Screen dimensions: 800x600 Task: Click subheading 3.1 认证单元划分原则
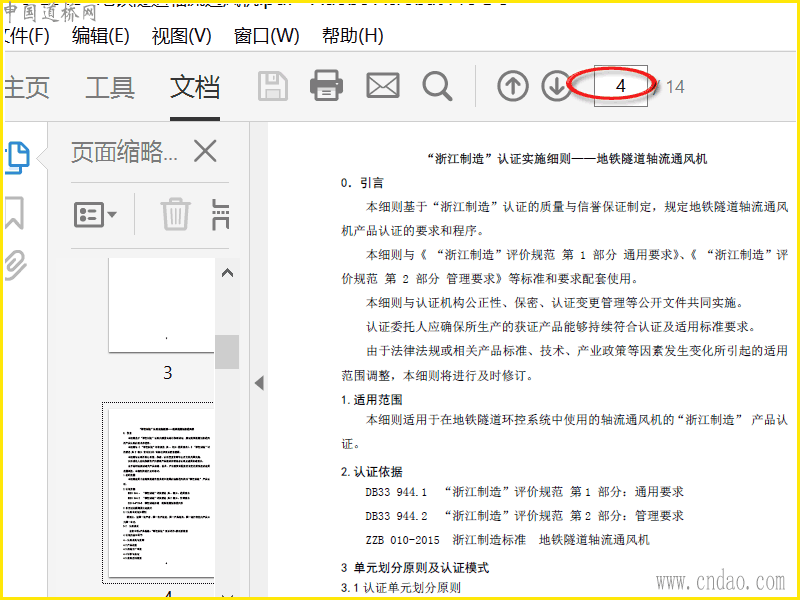(401, 588)
